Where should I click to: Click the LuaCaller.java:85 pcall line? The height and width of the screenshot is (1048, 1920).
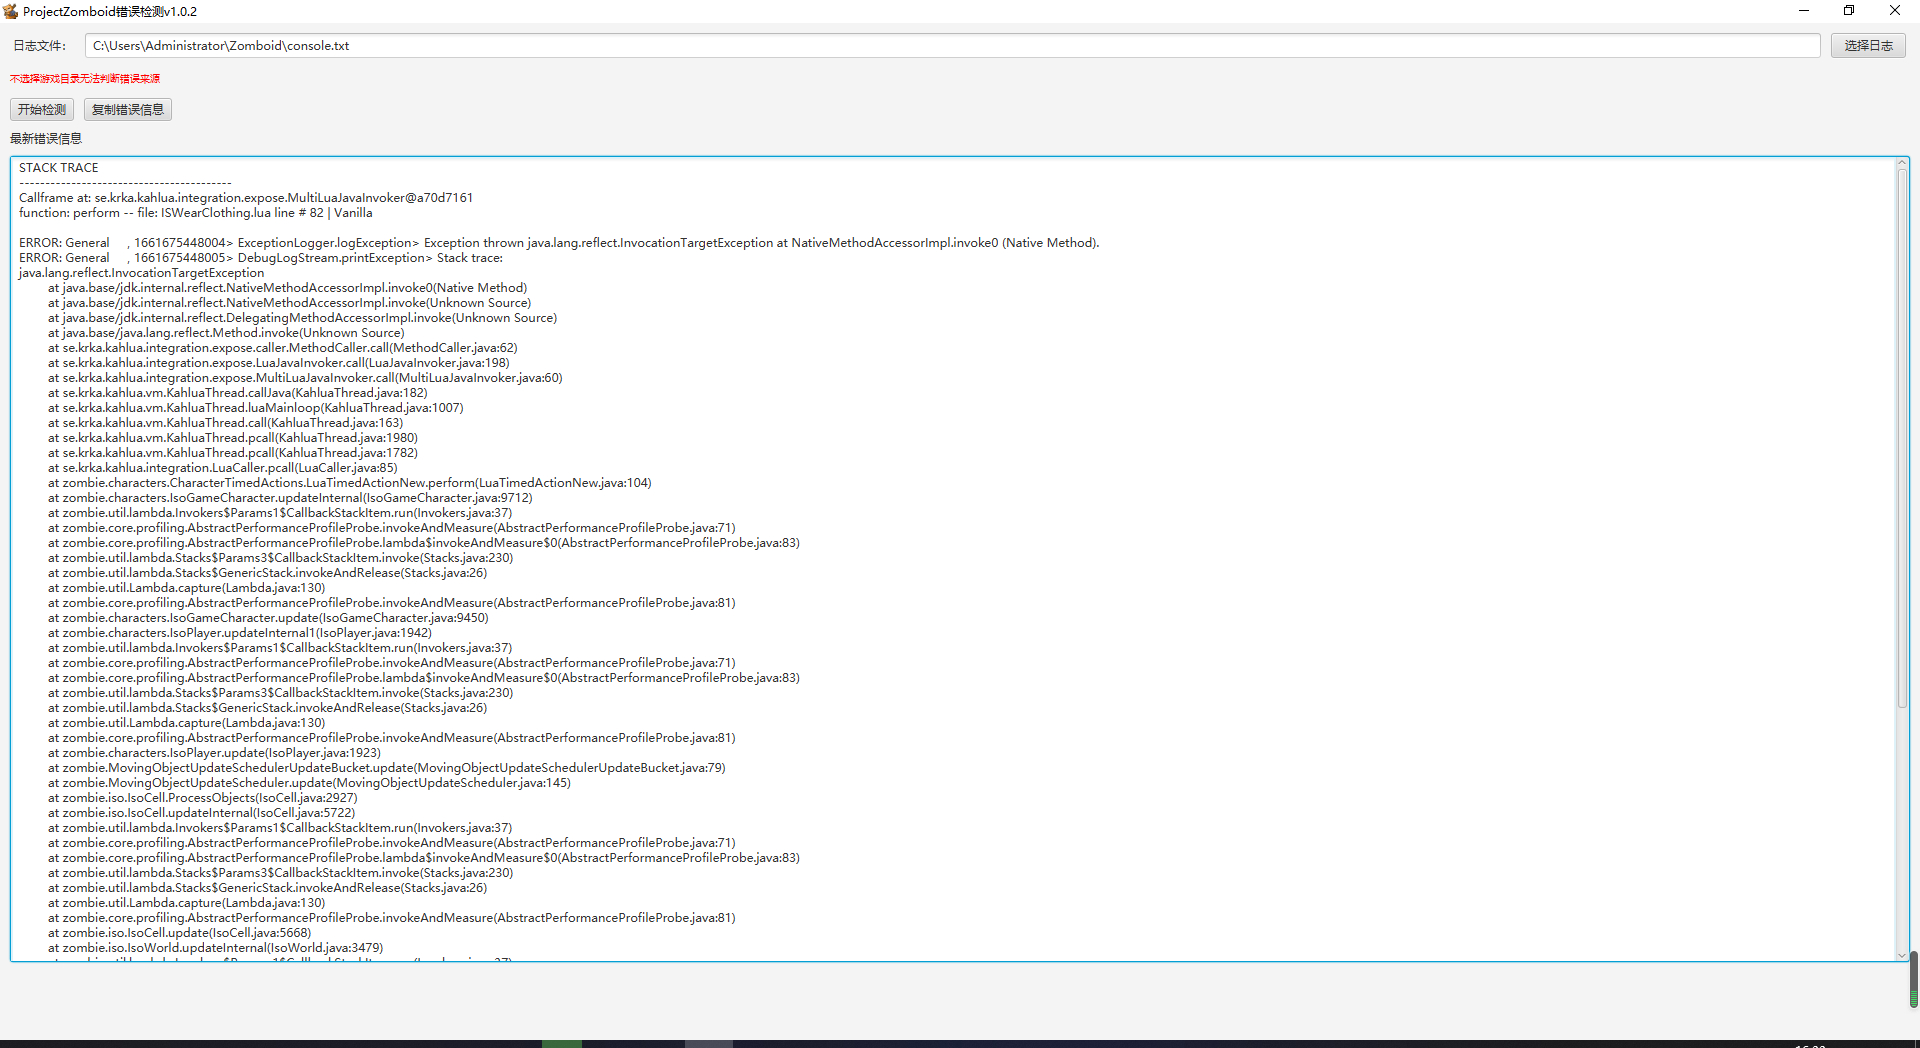point(223,468)
